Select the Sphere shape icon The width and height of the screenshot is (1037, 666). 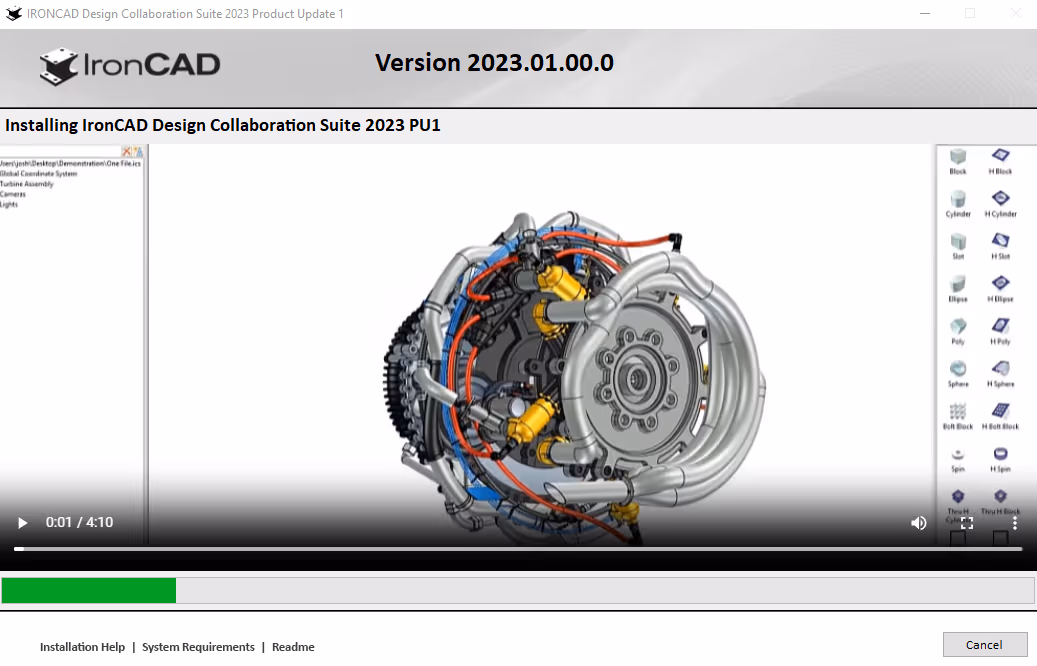pyautogui.click(x=958, y=368)
